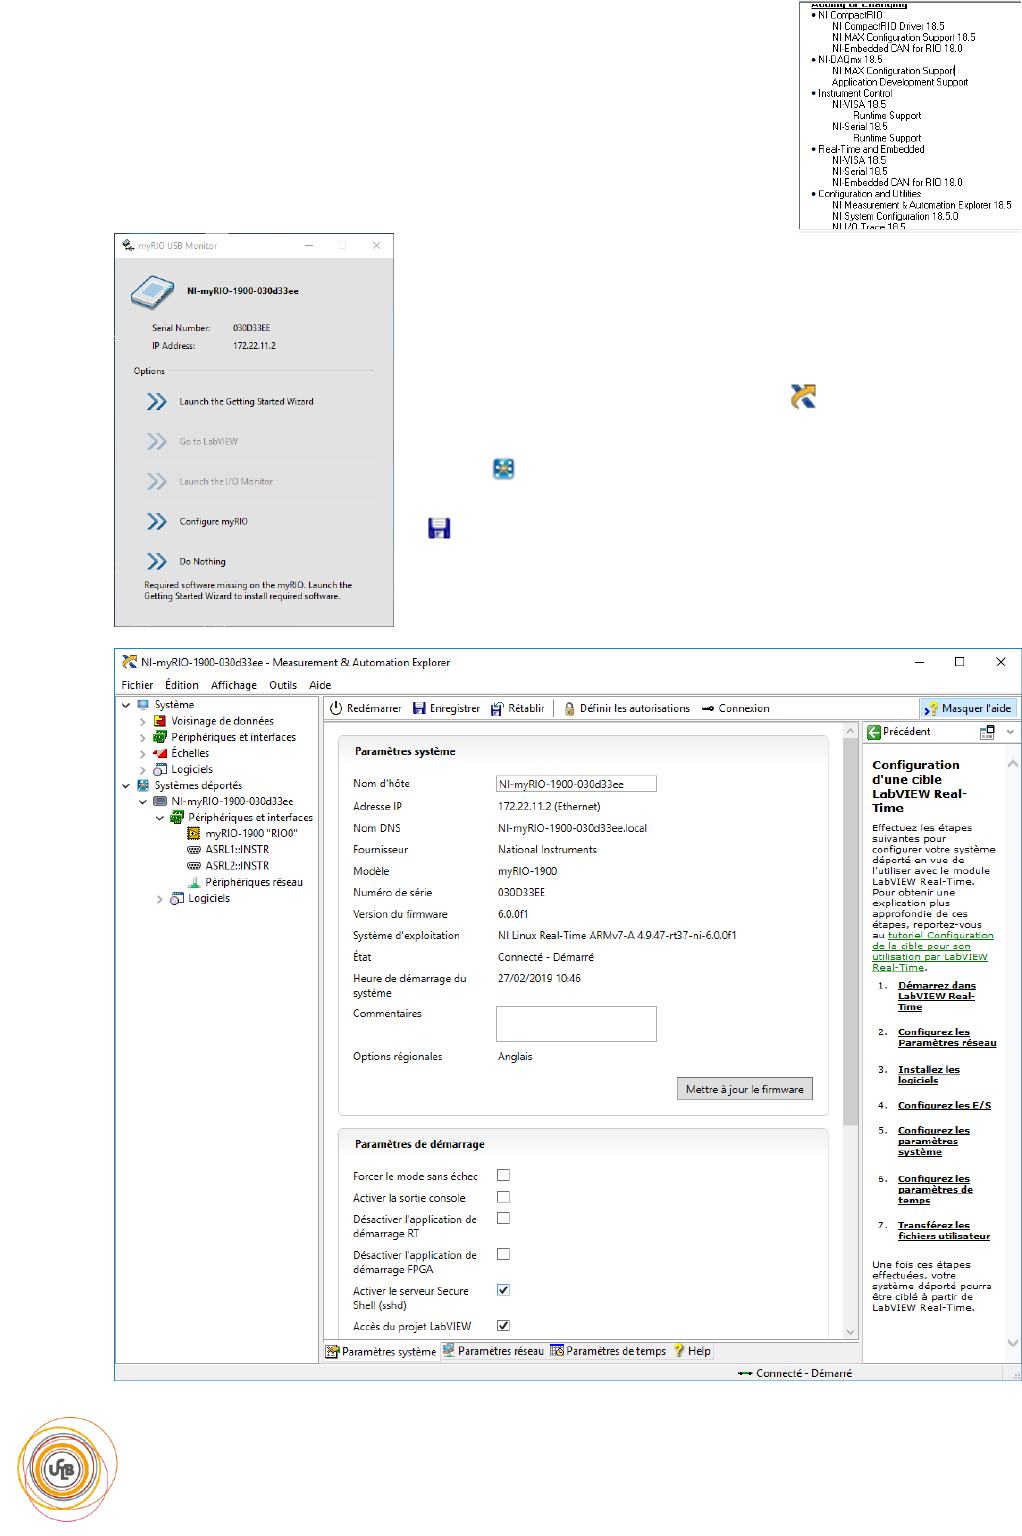Click the Systèmes déportés icon
Screen dimensions: 1022x1536
[x=143, y=785]
